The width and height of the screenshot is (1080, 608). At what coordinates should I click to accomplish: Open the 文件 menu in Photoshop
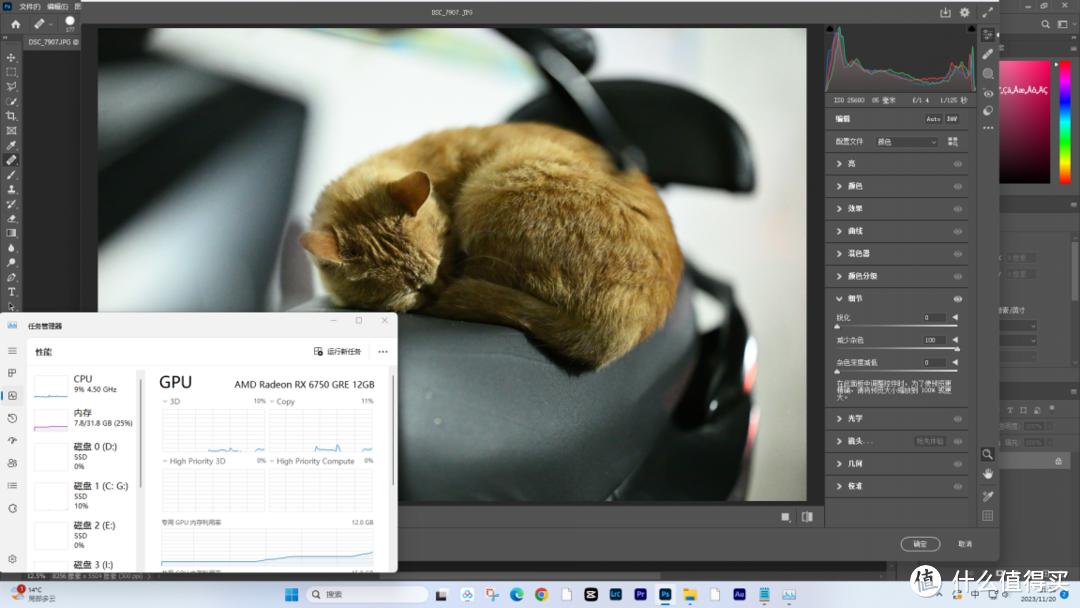(x=30, y=6)
